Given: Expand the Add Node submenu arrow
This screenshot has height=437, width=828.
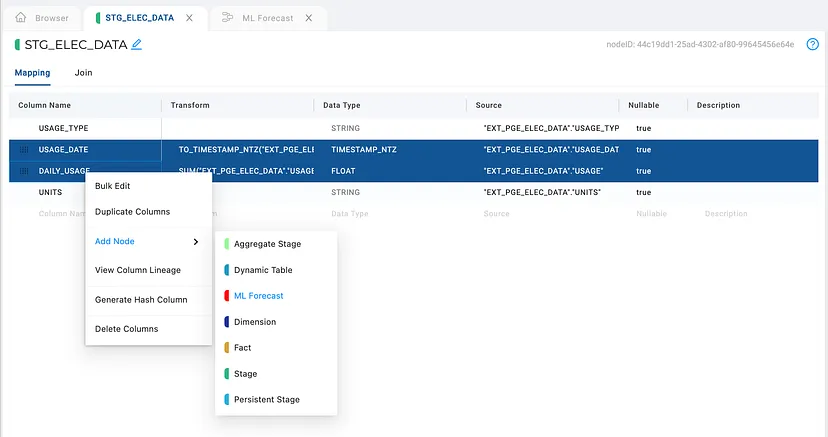Looking at the screenshot, I should click(x=195, y=242).
